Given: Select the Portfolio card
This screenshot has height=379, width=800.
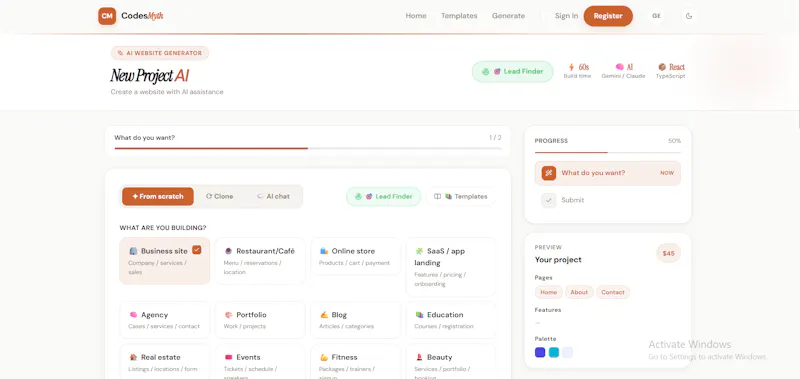Looking at the screenshot, I should point(260,320).
